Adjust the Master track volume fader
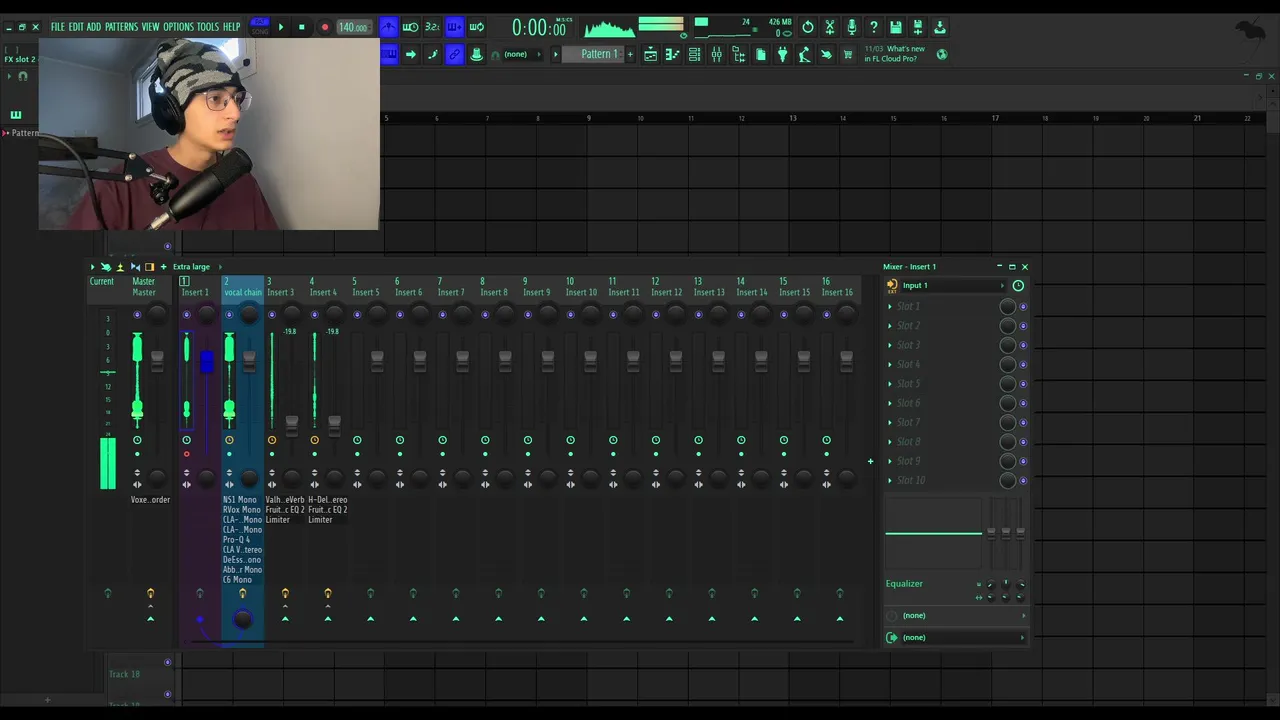The width and height of the screenshot is (1280, 720). click(x=157, y=362)
